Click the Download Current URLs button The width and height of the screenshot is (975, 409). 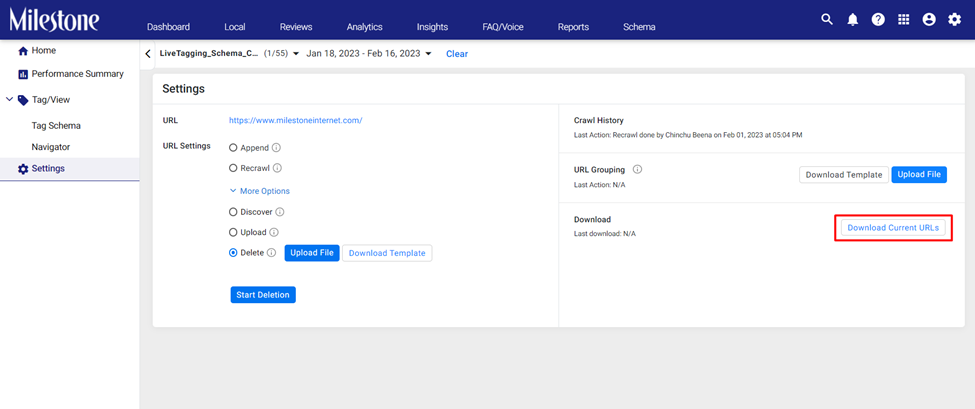click(x=893, y=228)
